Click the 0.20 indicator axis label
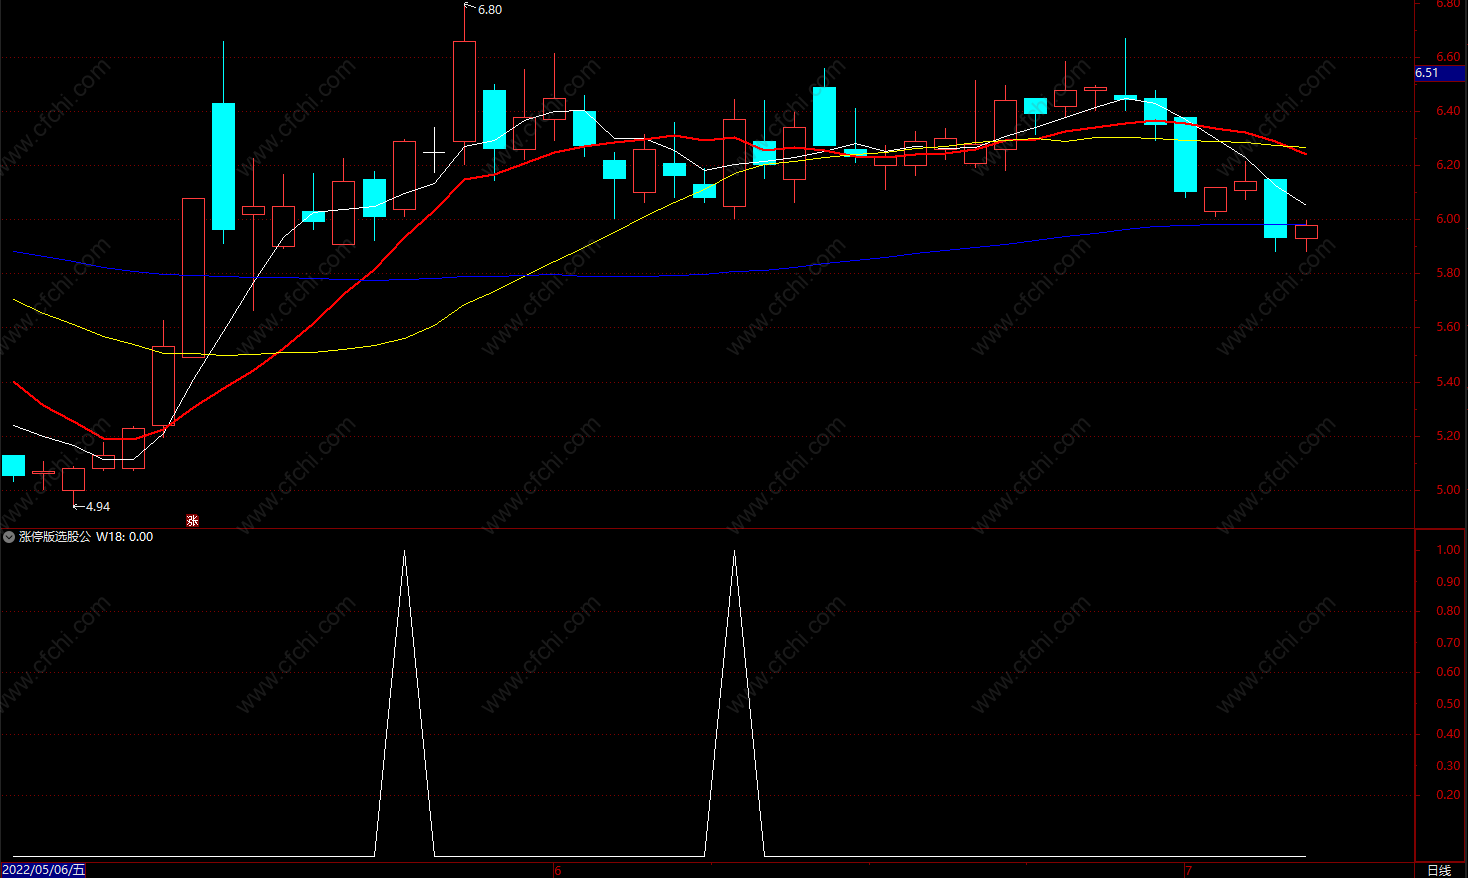This screenshot has height=878, width=1468. [x=1448, y=795]
